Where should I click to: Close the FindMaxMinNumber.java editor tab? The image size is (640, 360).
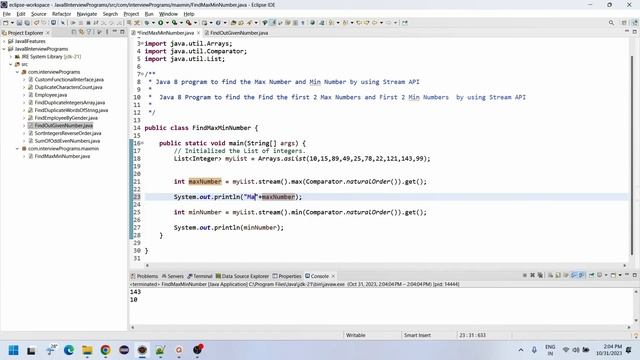tap(198, 33)
